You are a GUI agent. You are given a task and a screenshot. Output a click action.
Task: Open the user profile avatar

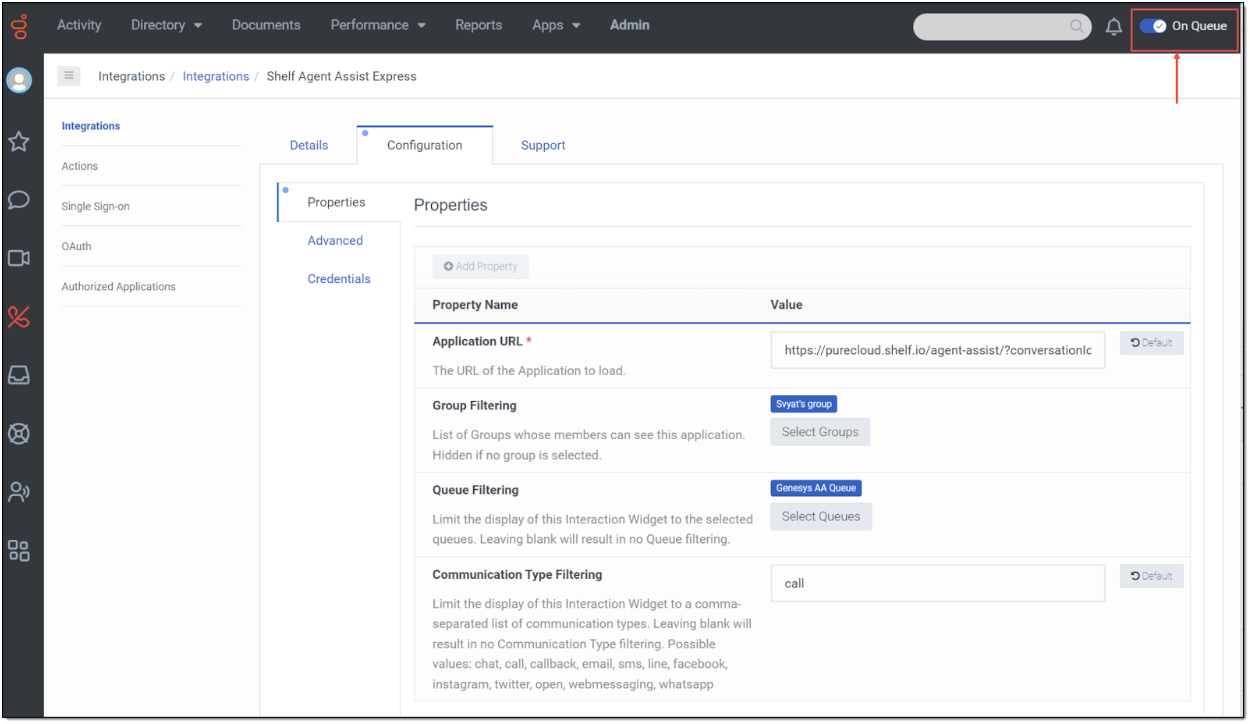19,81
